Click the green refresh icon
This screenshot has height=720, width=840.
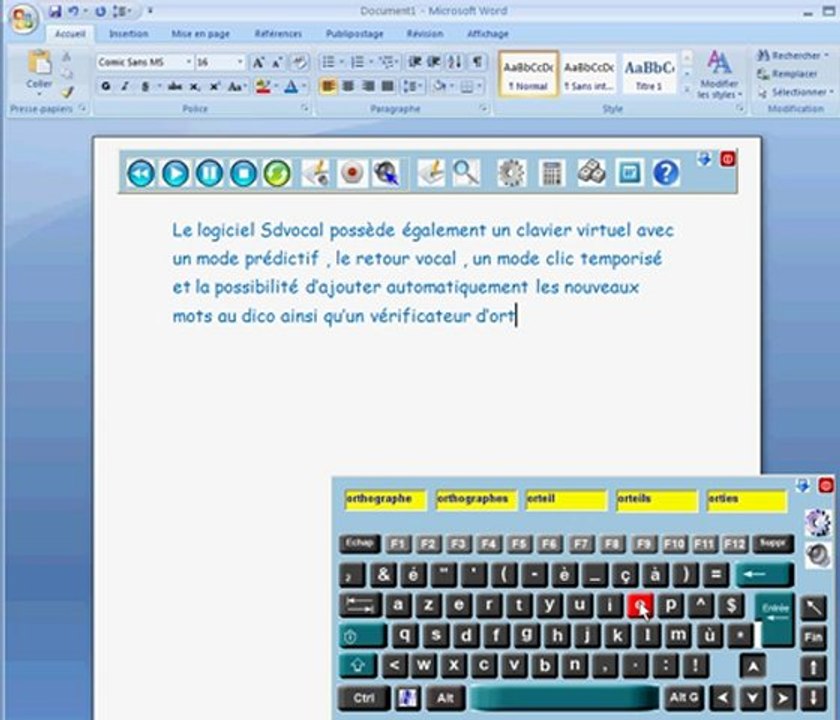click(278, 174)
